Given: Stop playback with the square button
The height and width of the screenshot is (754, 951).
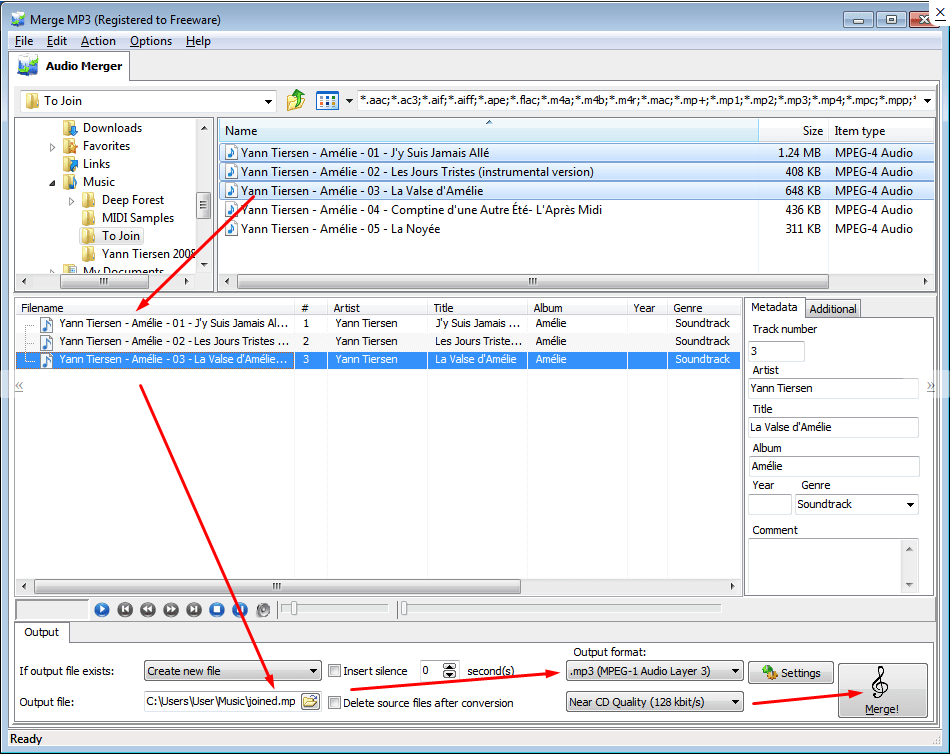Looking at the screenshot, I should click(217, 610).
